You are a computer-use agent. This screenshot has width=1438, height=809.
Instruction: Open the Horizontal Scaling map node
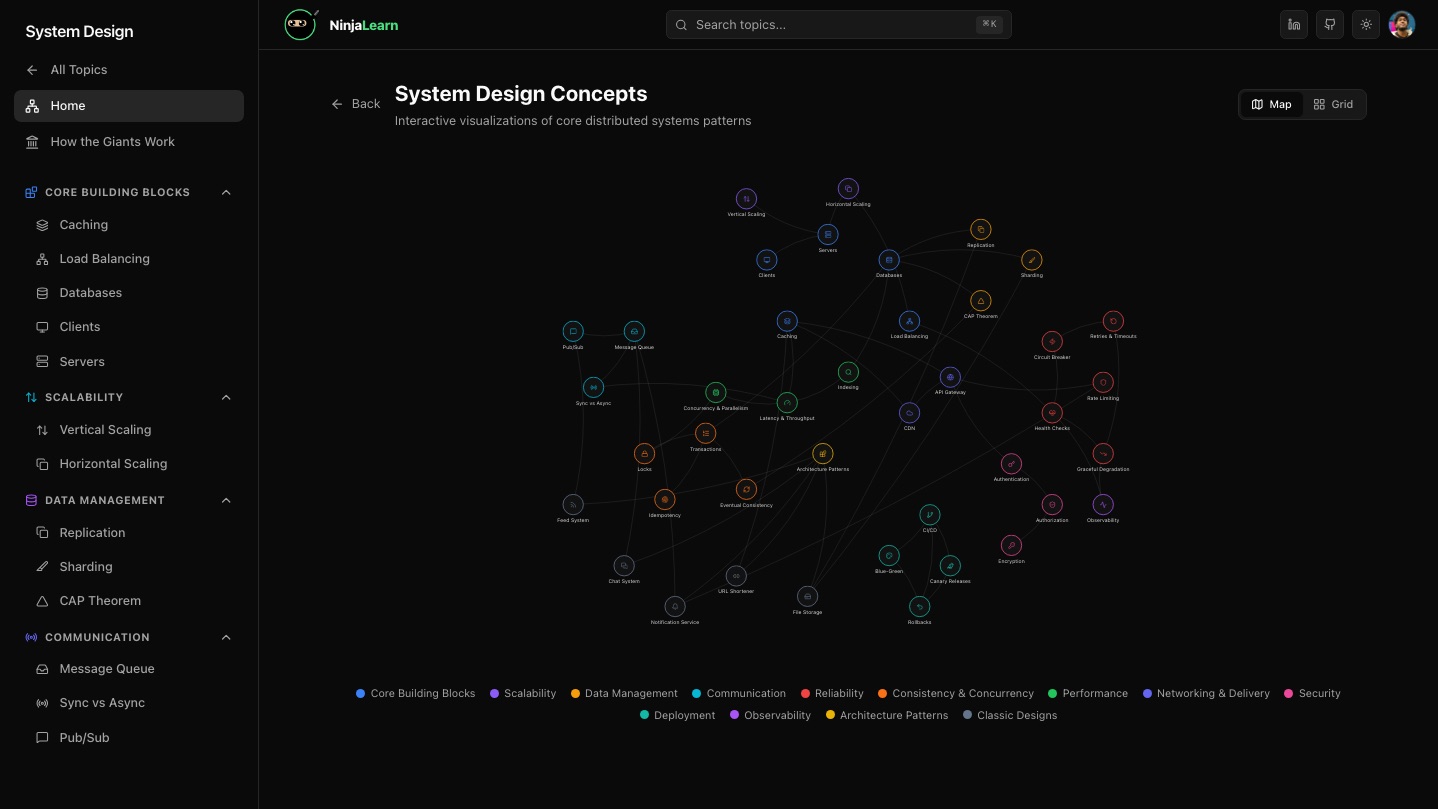848,189
